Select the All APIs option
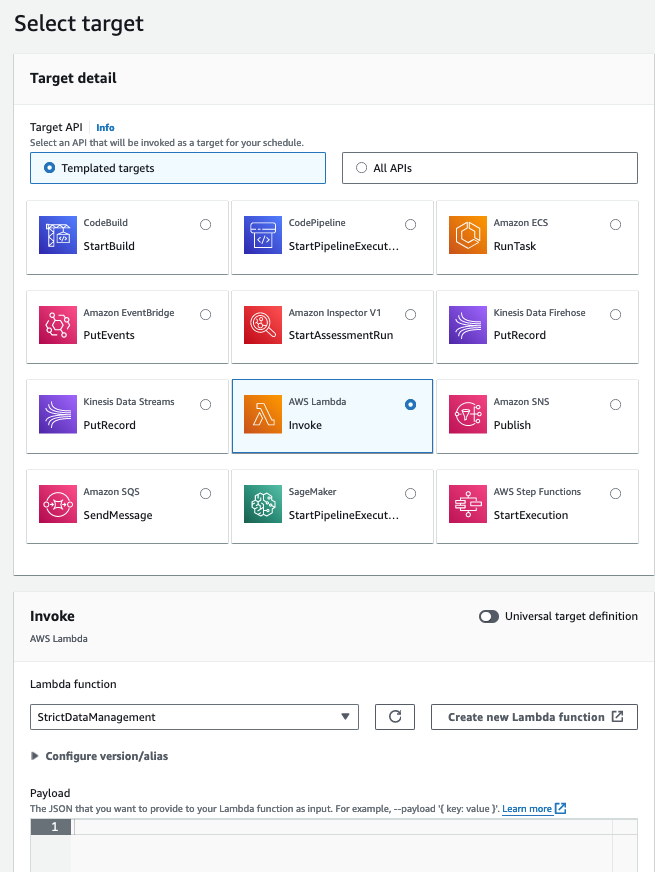 [490, 168]
